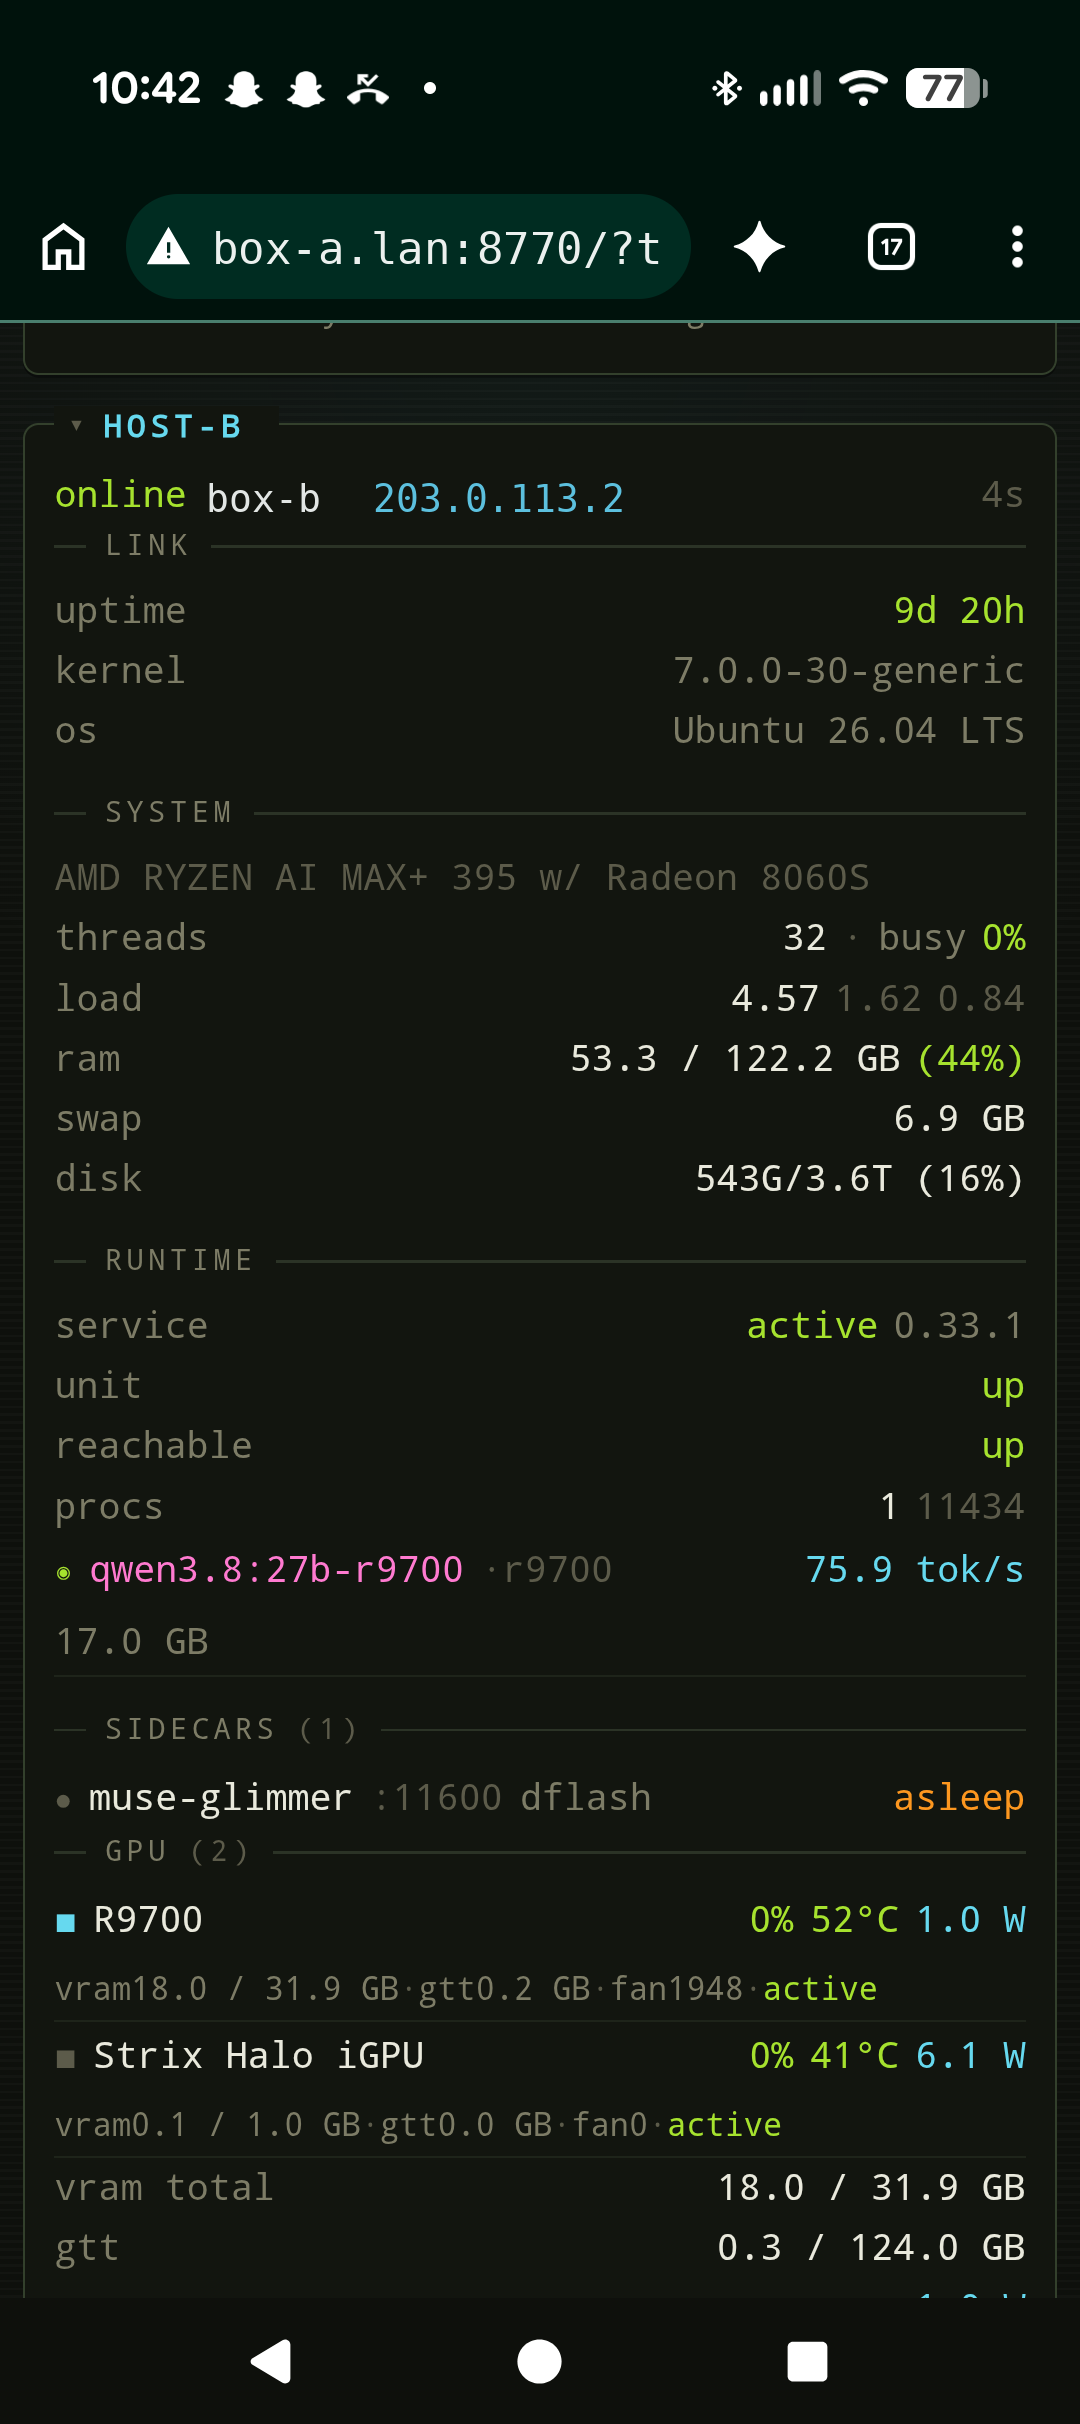Screen dimensions: 1080x2424
Task: Open the browser three-dot menu
Action: (1017, 247)
